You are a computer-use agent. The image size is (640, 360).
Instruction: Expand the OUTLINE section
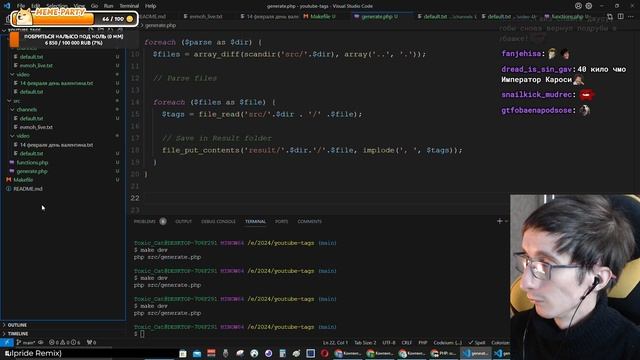click(x=63, y=325)
